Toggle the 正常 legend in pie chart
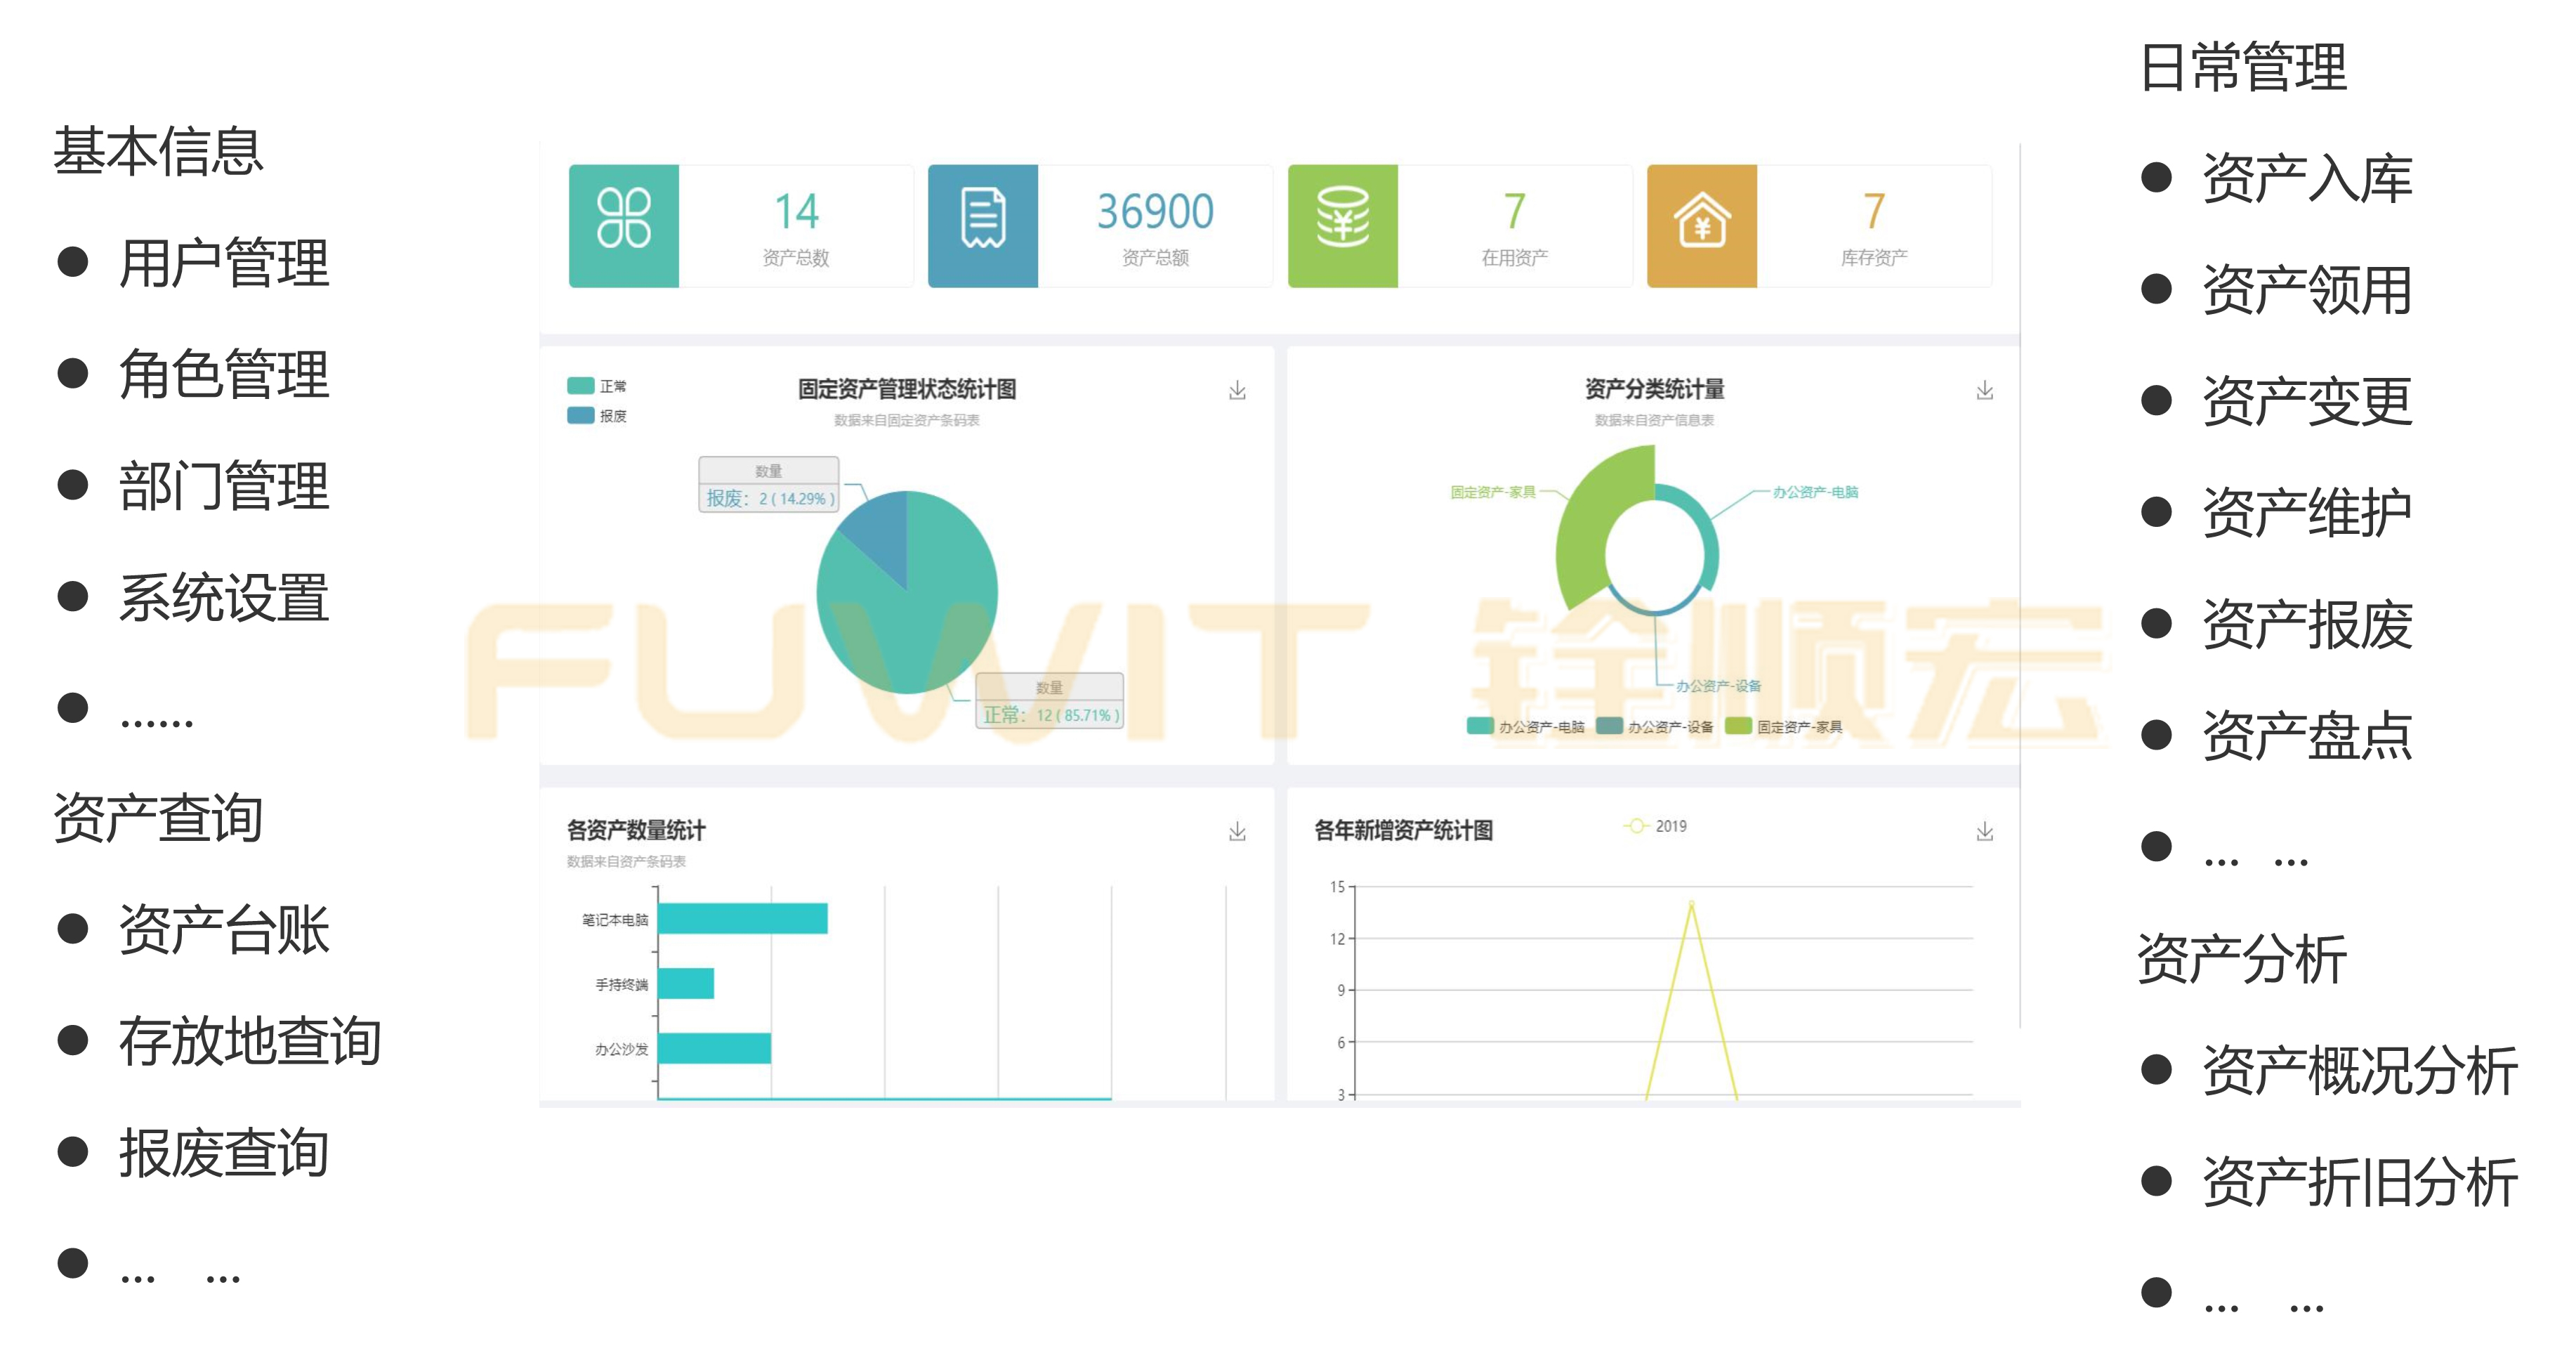2576x1346 pixels. (x=581, y=386)
